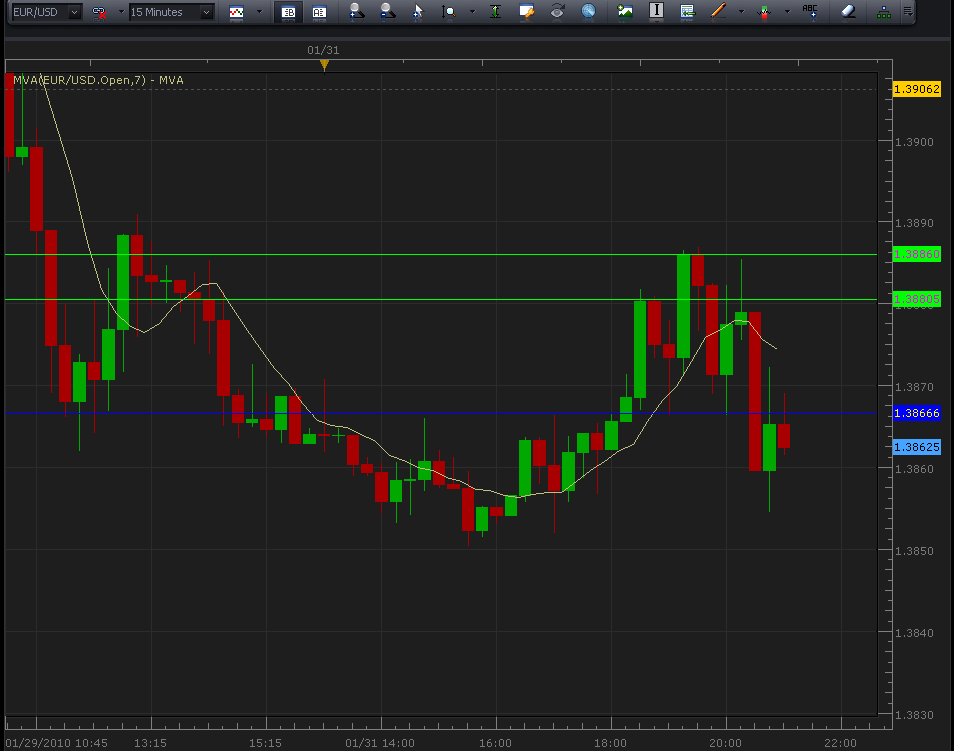Viewport: 954px width, 751px height.
Task: Click the green 1.38805 line price label
Action: [917, 299]
